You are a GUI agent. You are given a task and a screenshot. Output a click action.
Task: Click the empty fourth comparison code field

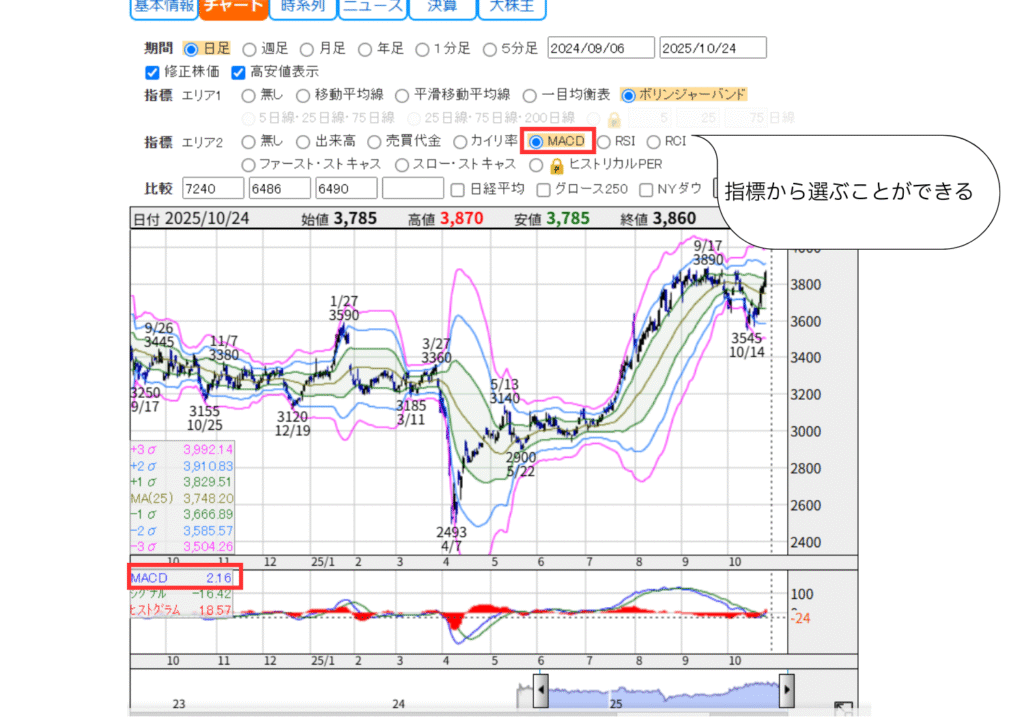coord(413,189)
